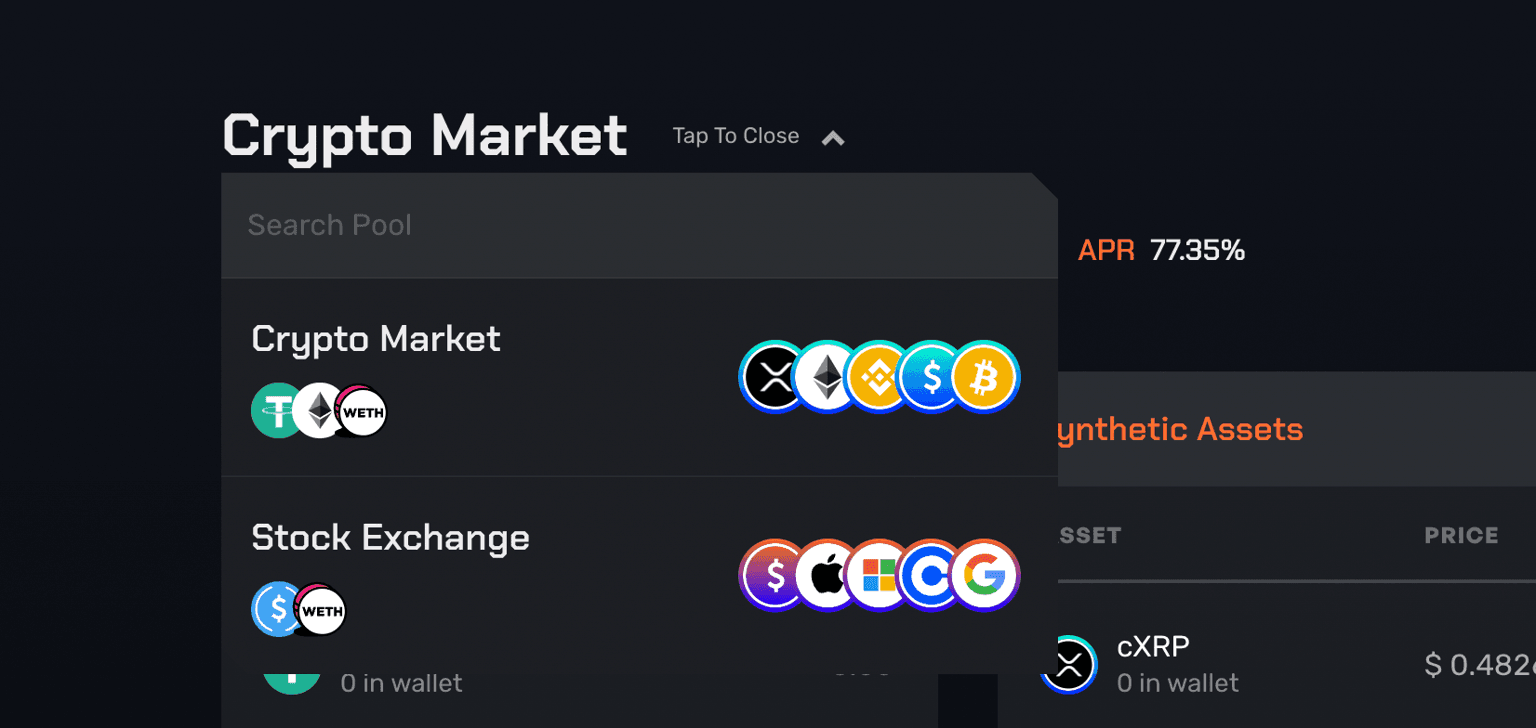Select the Bitcoin icon in Crypto Market
Viewport: 1536px width, 728px height.
(x=984, y=376)
